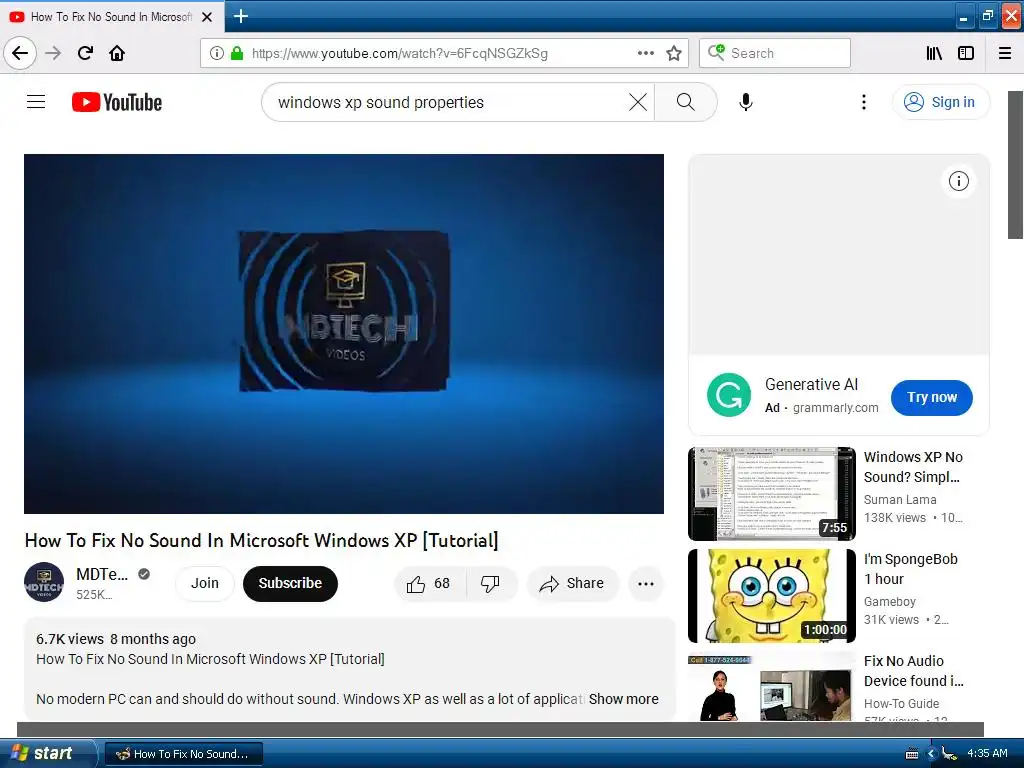Viewport: 1024px width, 768px height.
Task: Open Fix No Audio Device video thumbnail
Action: 772,687
